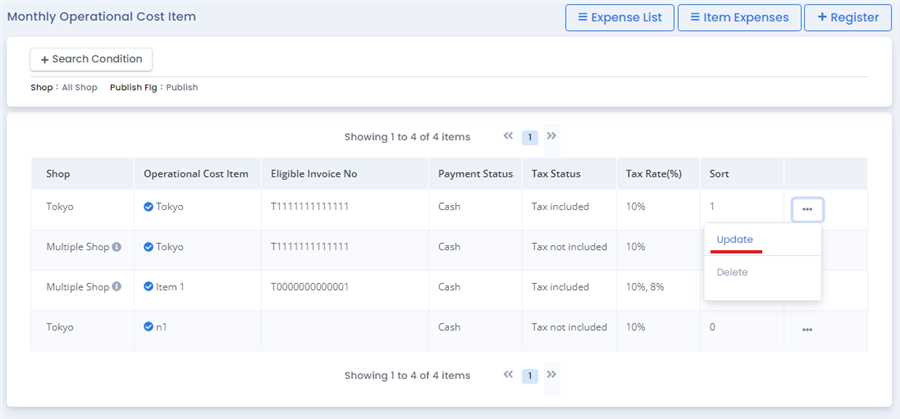
Task: Open the Expense List page
Action: tap(619, 17)
